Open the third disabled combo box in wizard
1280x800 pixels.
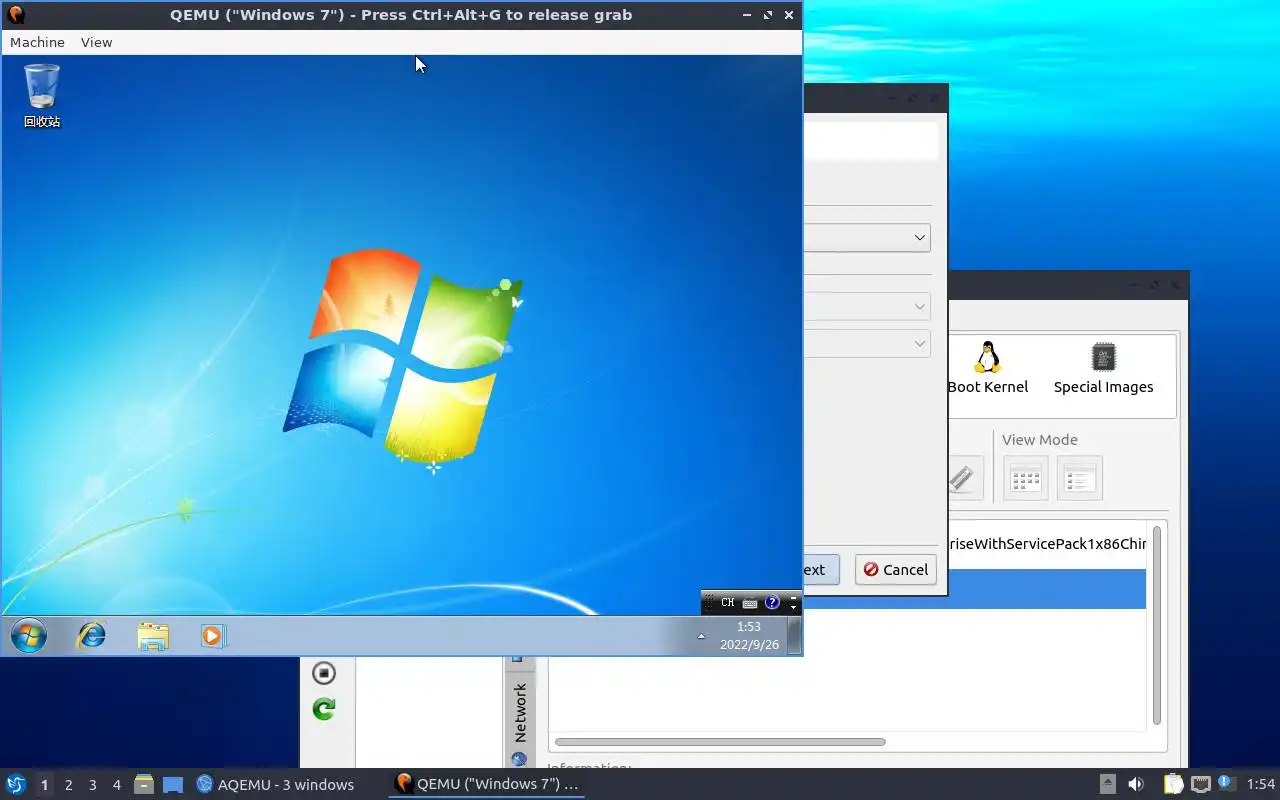[867, 343]
